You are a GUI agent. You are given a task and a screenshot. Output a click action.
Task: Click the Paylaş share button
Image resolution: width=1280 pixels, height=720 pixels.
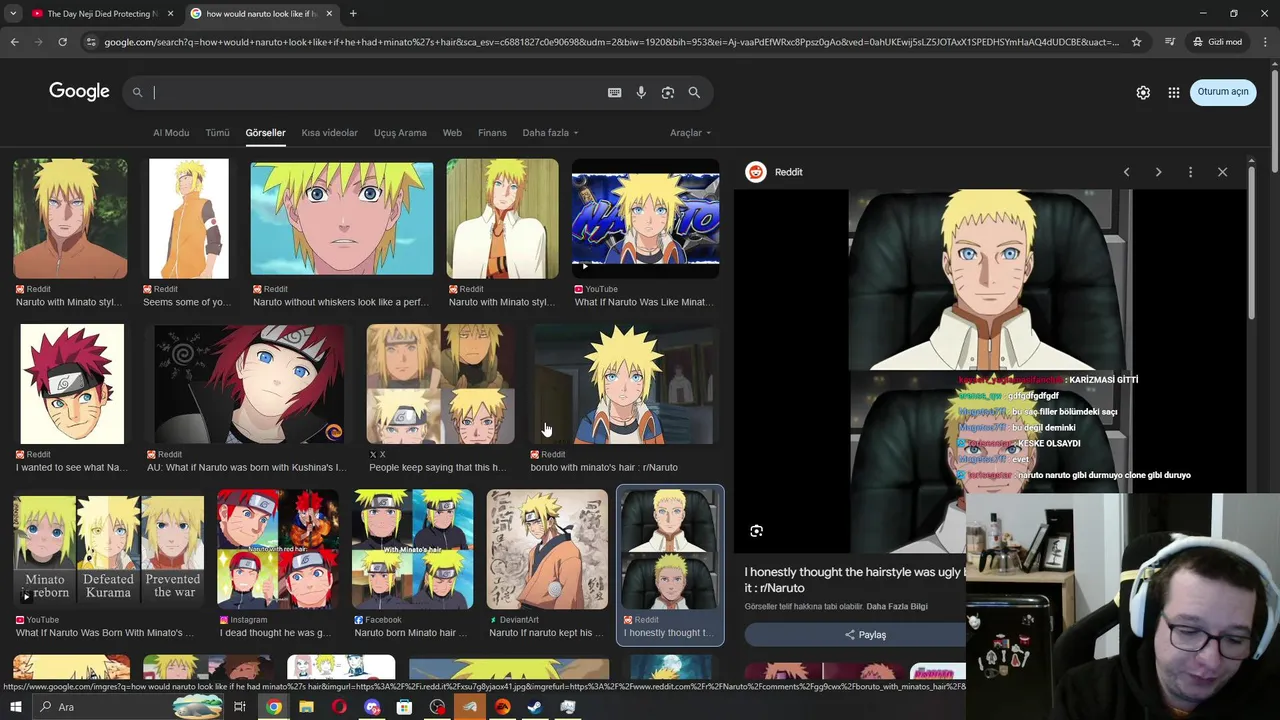pyautogui.click(x=864, y=635)
